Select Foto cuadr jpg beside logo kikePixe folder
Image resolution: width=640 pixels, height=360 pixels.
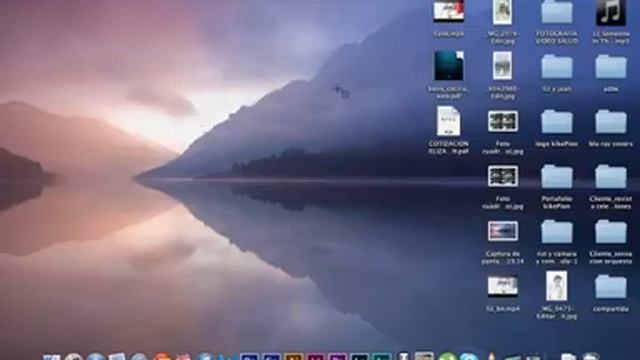(x=503, y=121)
